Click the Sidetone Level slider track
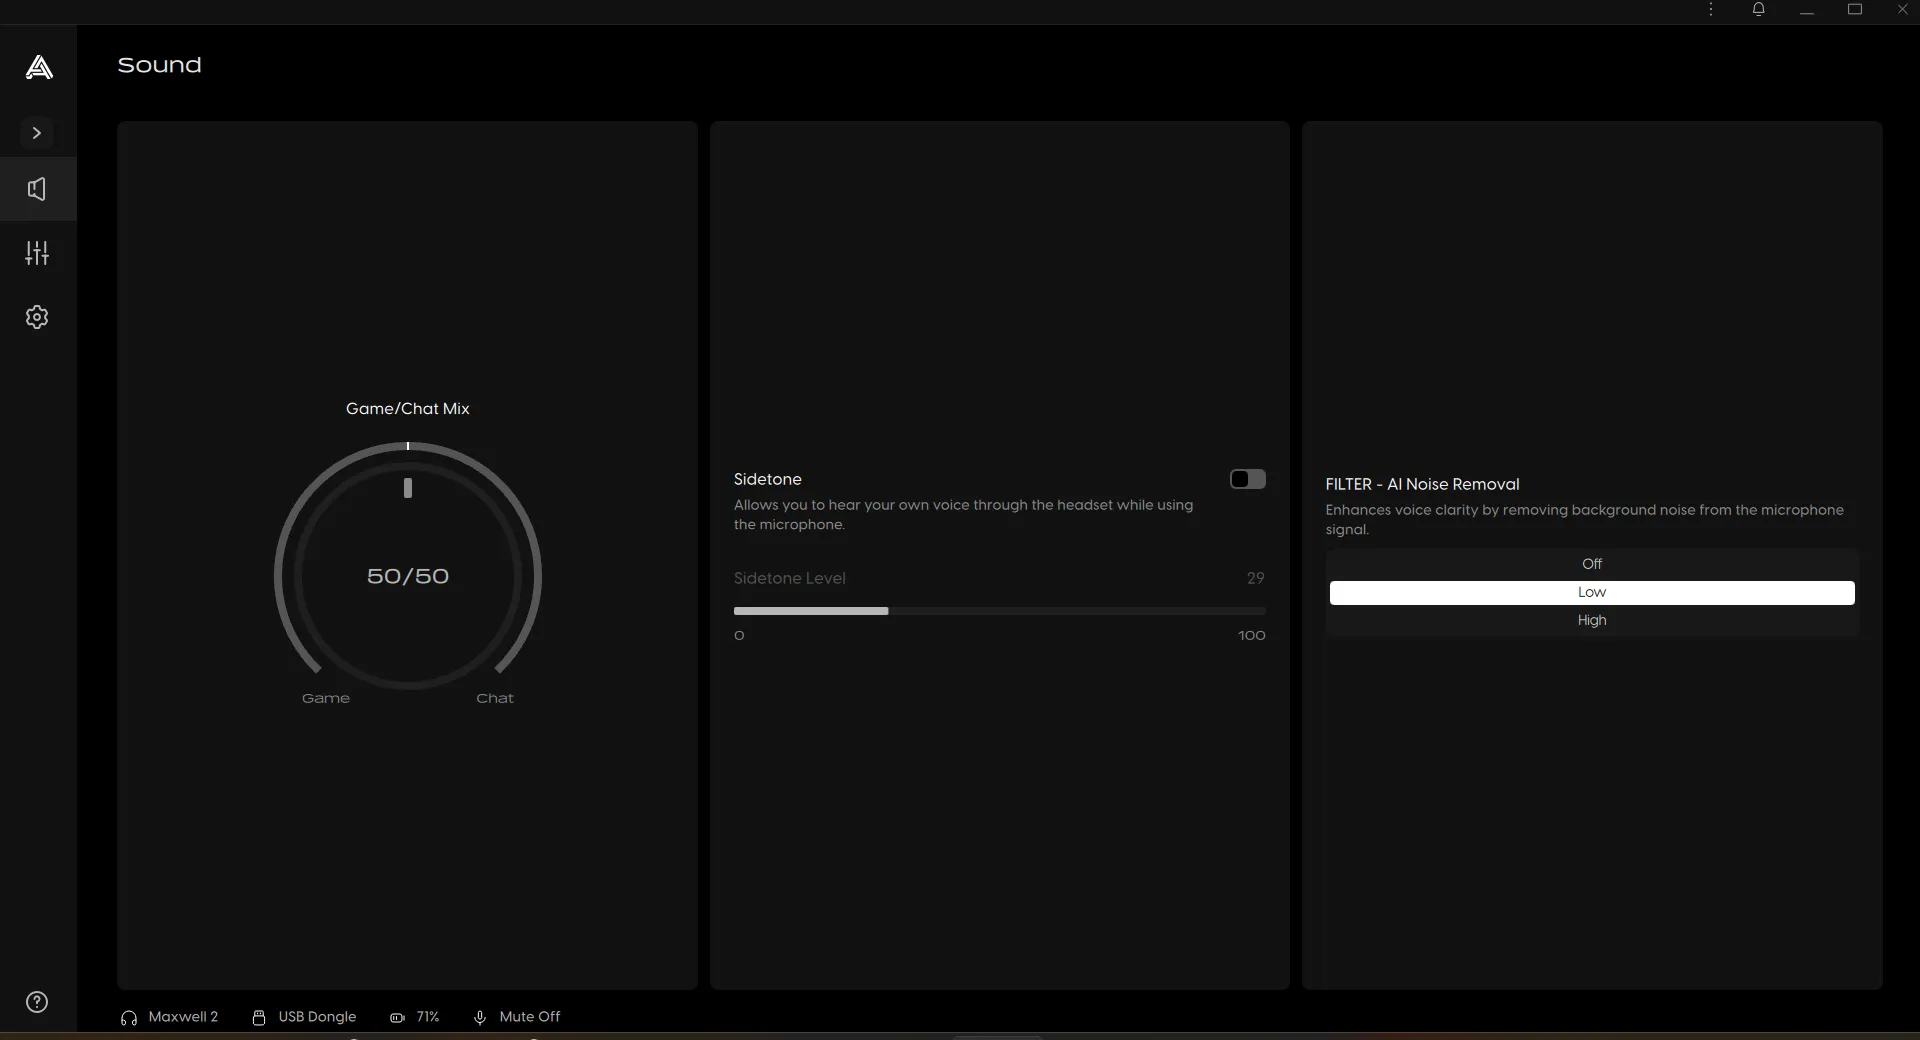1920x1040 pixels. (x=999, y=611)
